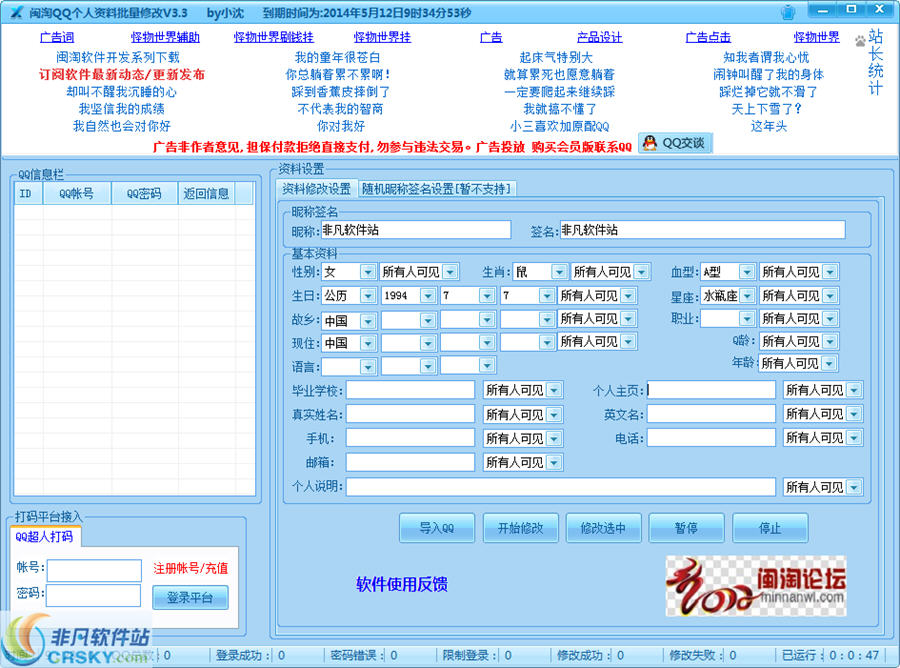Viewport: 900px width, 668px height.
Task: Click the QQ帐号 column header
Action: (76, 194)
